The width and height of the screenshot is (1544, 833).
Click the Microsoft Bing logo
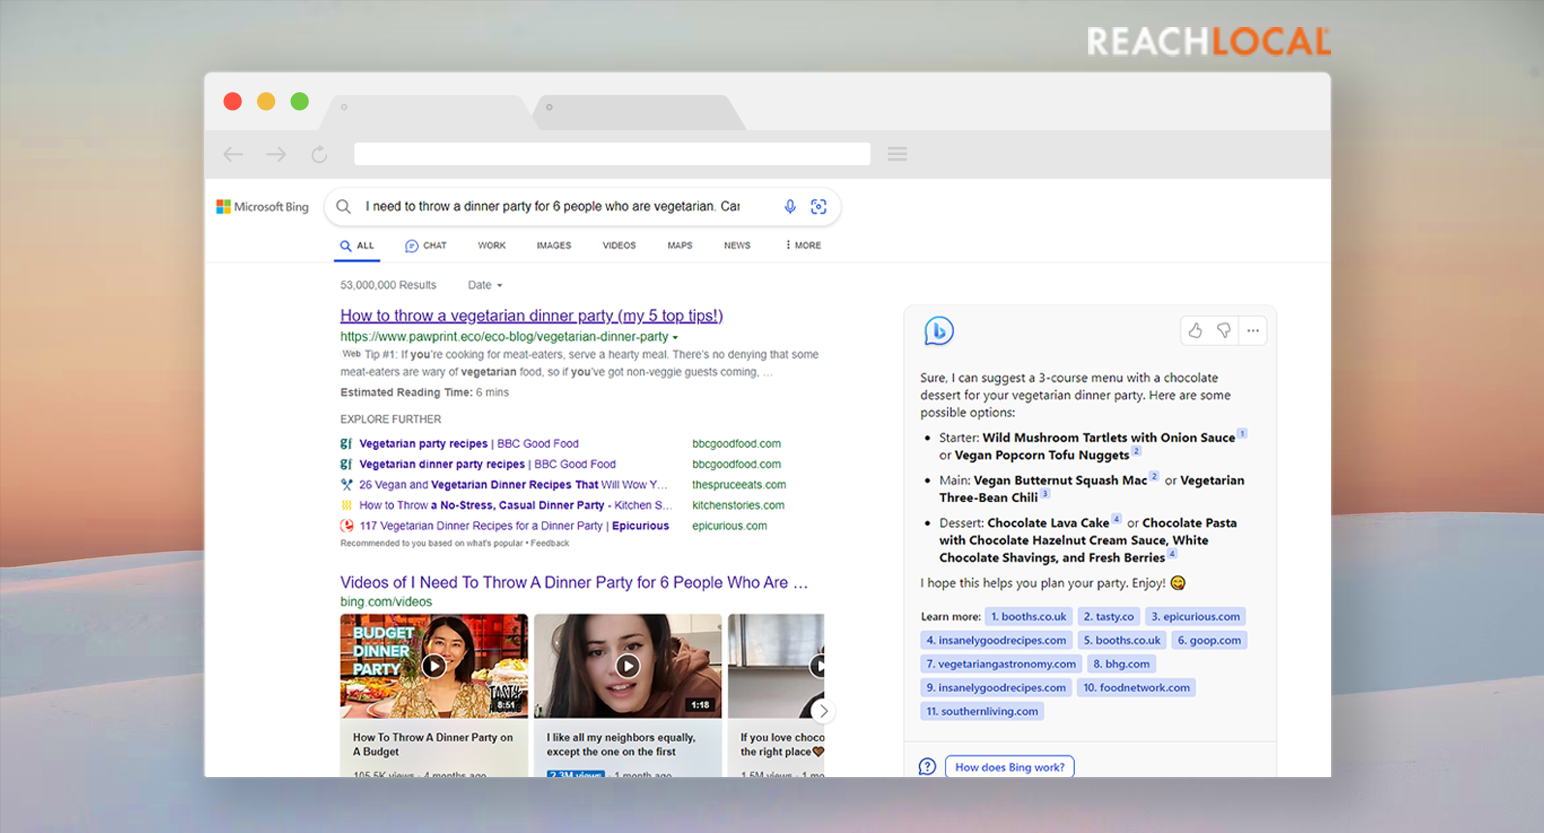262,207
